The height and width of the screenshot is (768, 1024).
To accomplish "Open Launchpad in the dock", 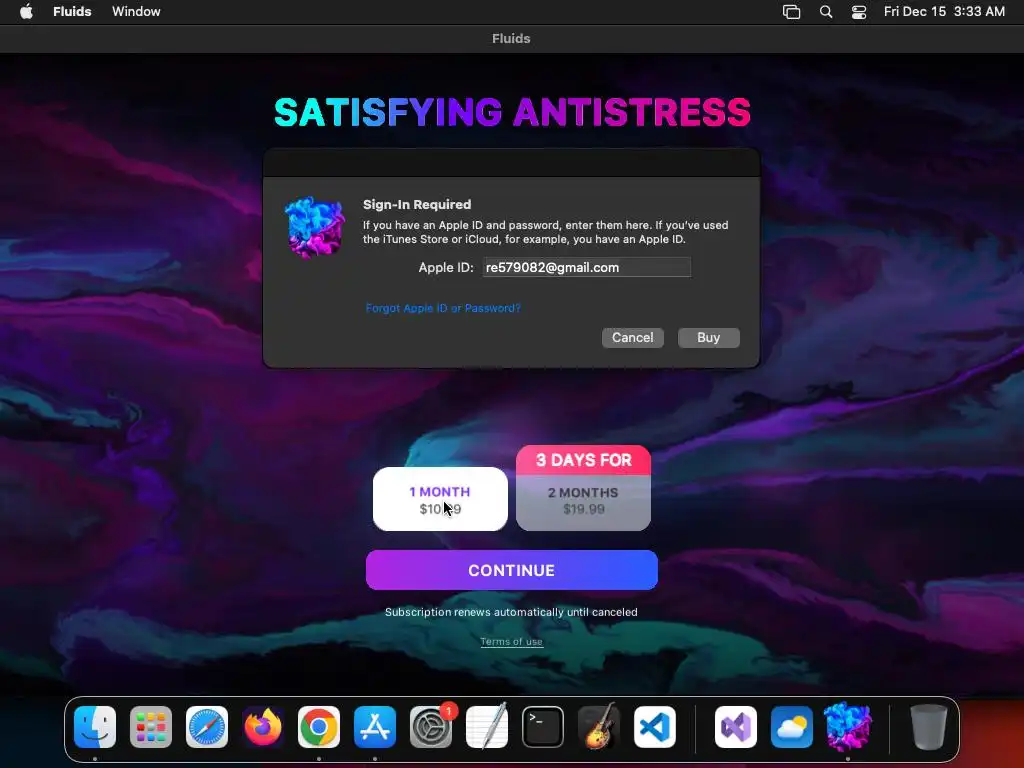I will tap(151, 726).
